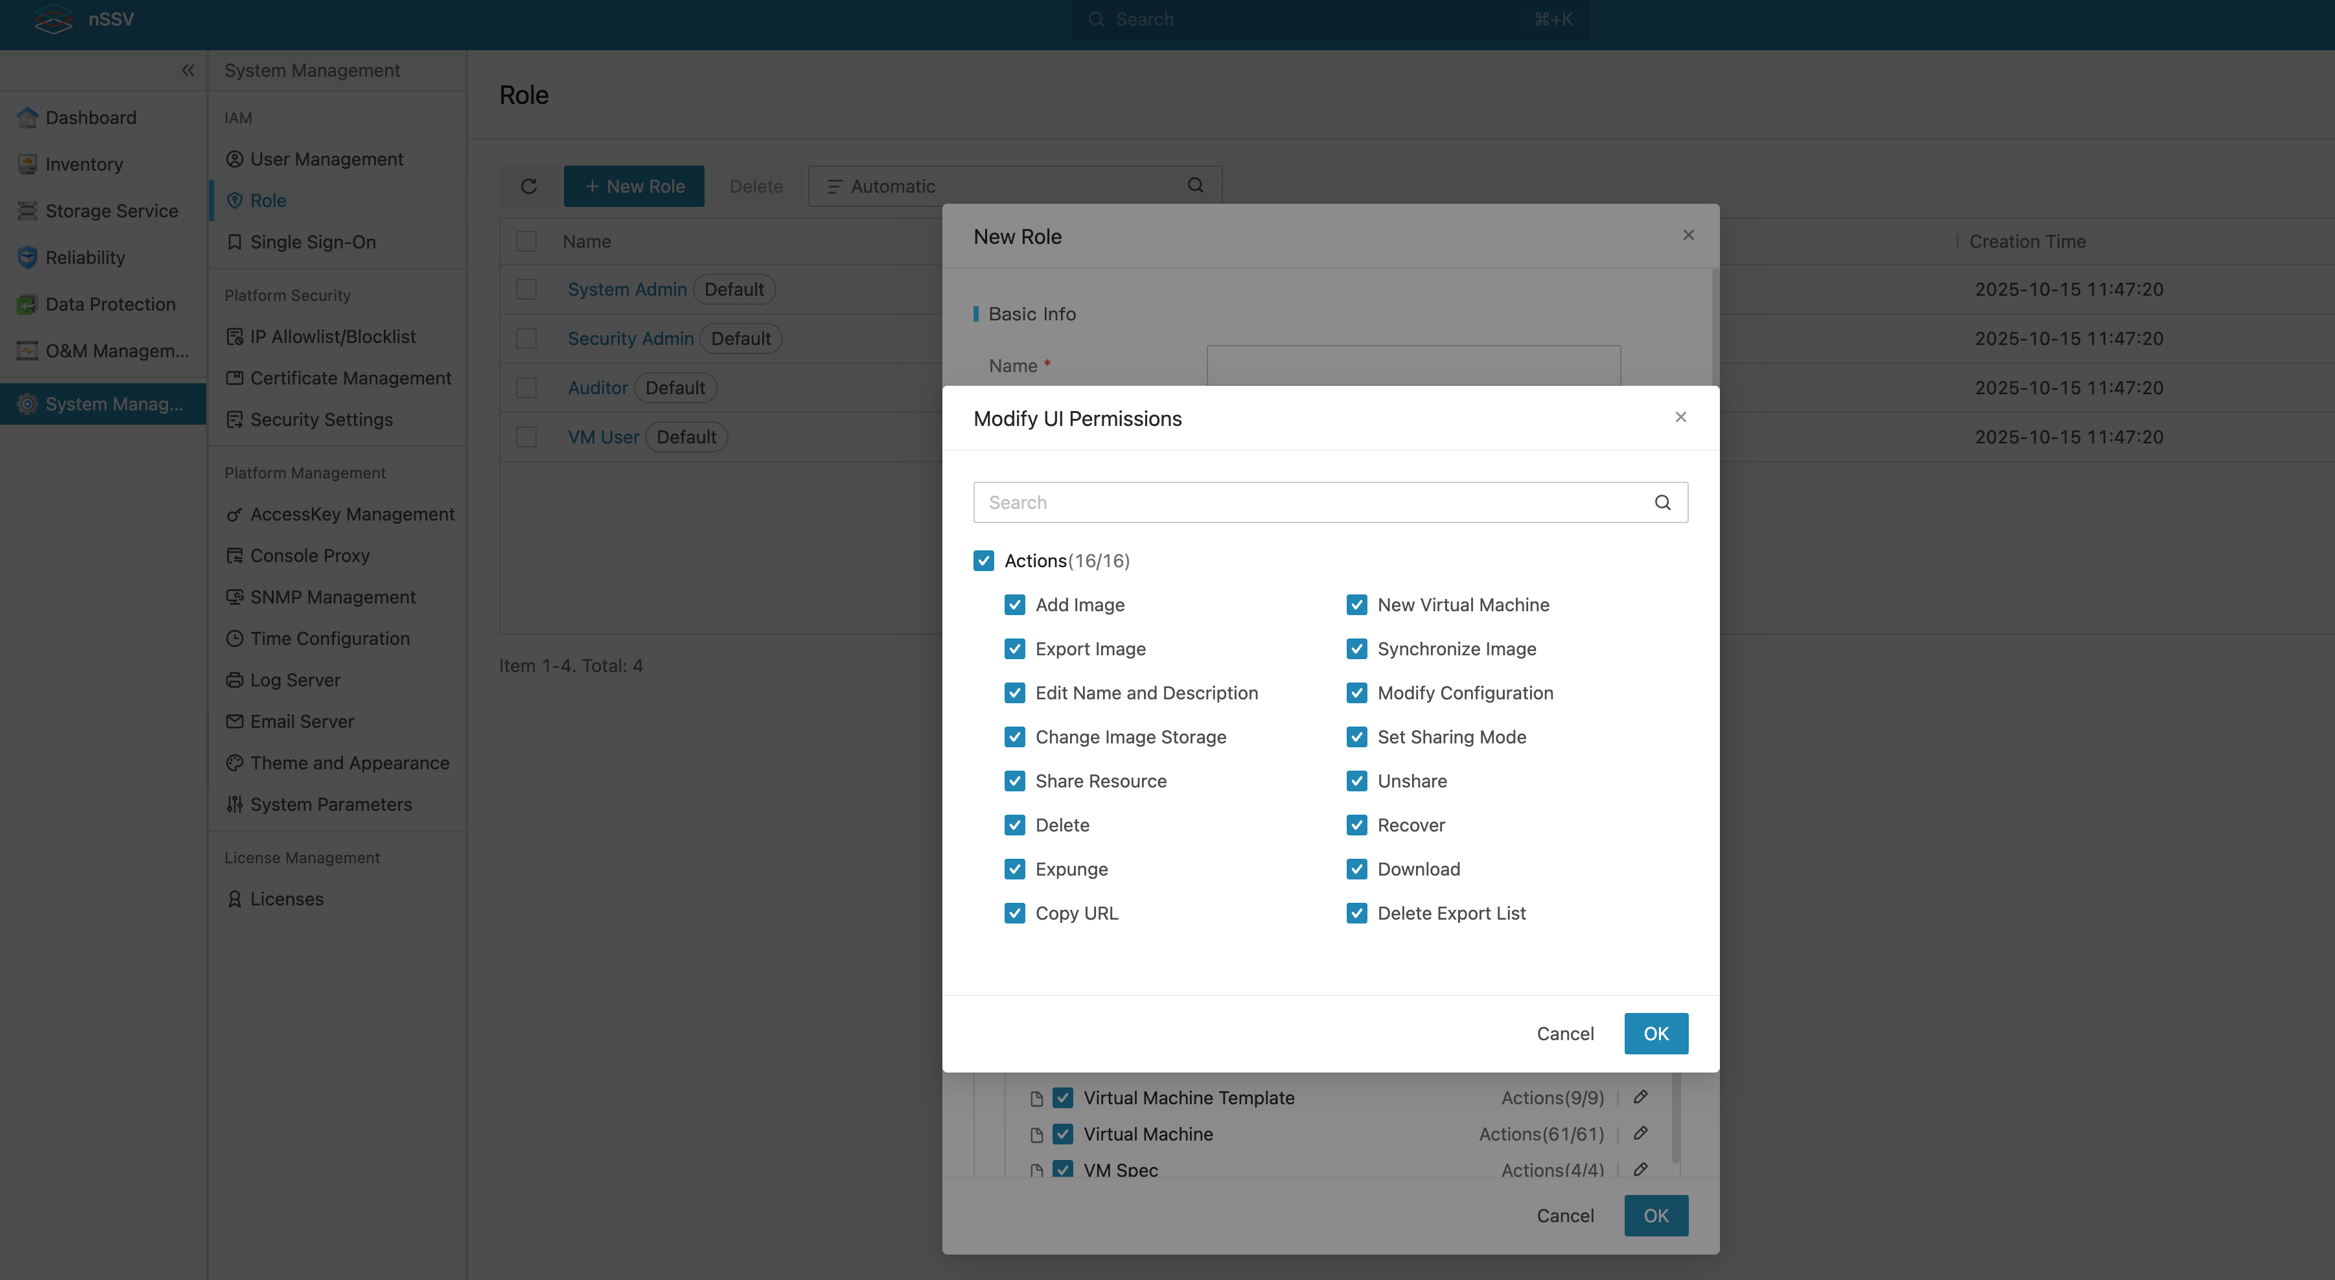
Task: Disable the Synchronize Image checkbox
Action: tap(1356, 649)
